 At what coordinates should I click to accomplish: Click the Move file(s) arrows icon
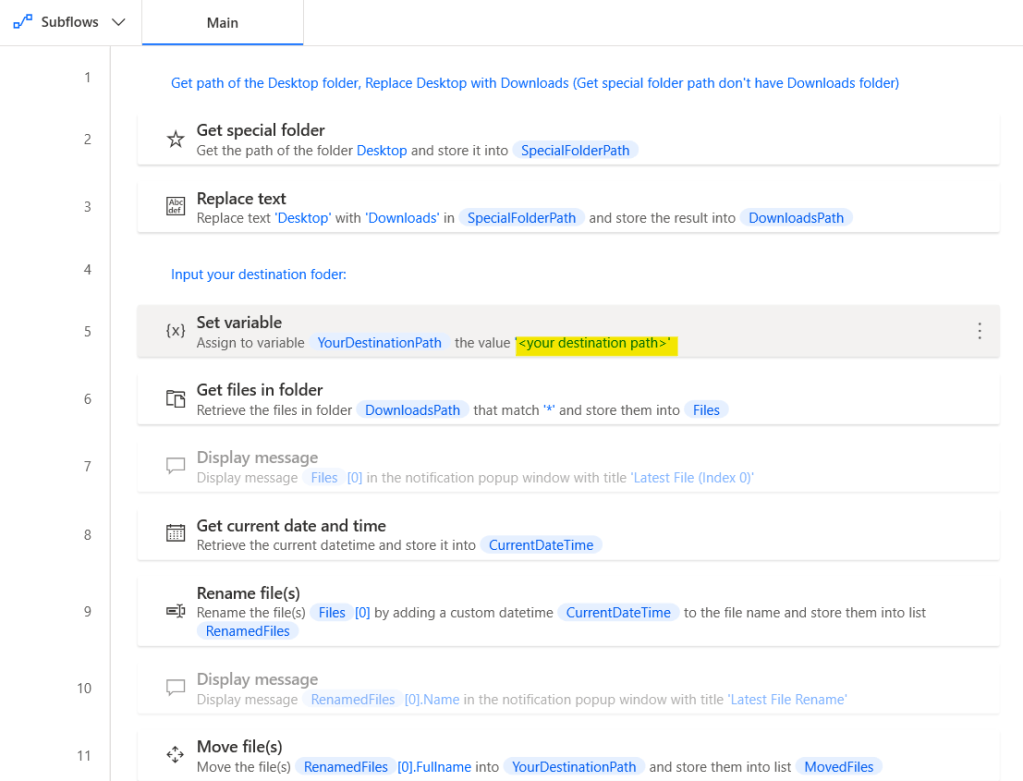click(x=175, y=755)
